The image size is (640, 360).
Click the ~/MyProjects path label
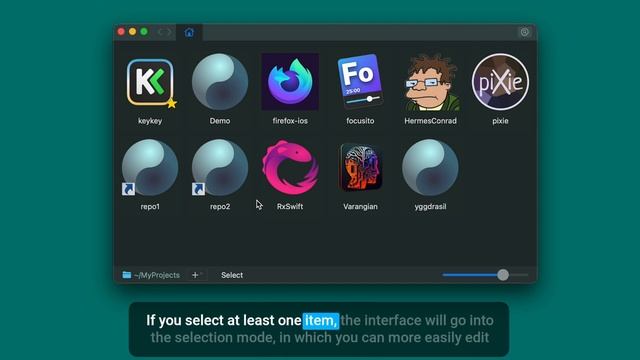pos(157,275)
